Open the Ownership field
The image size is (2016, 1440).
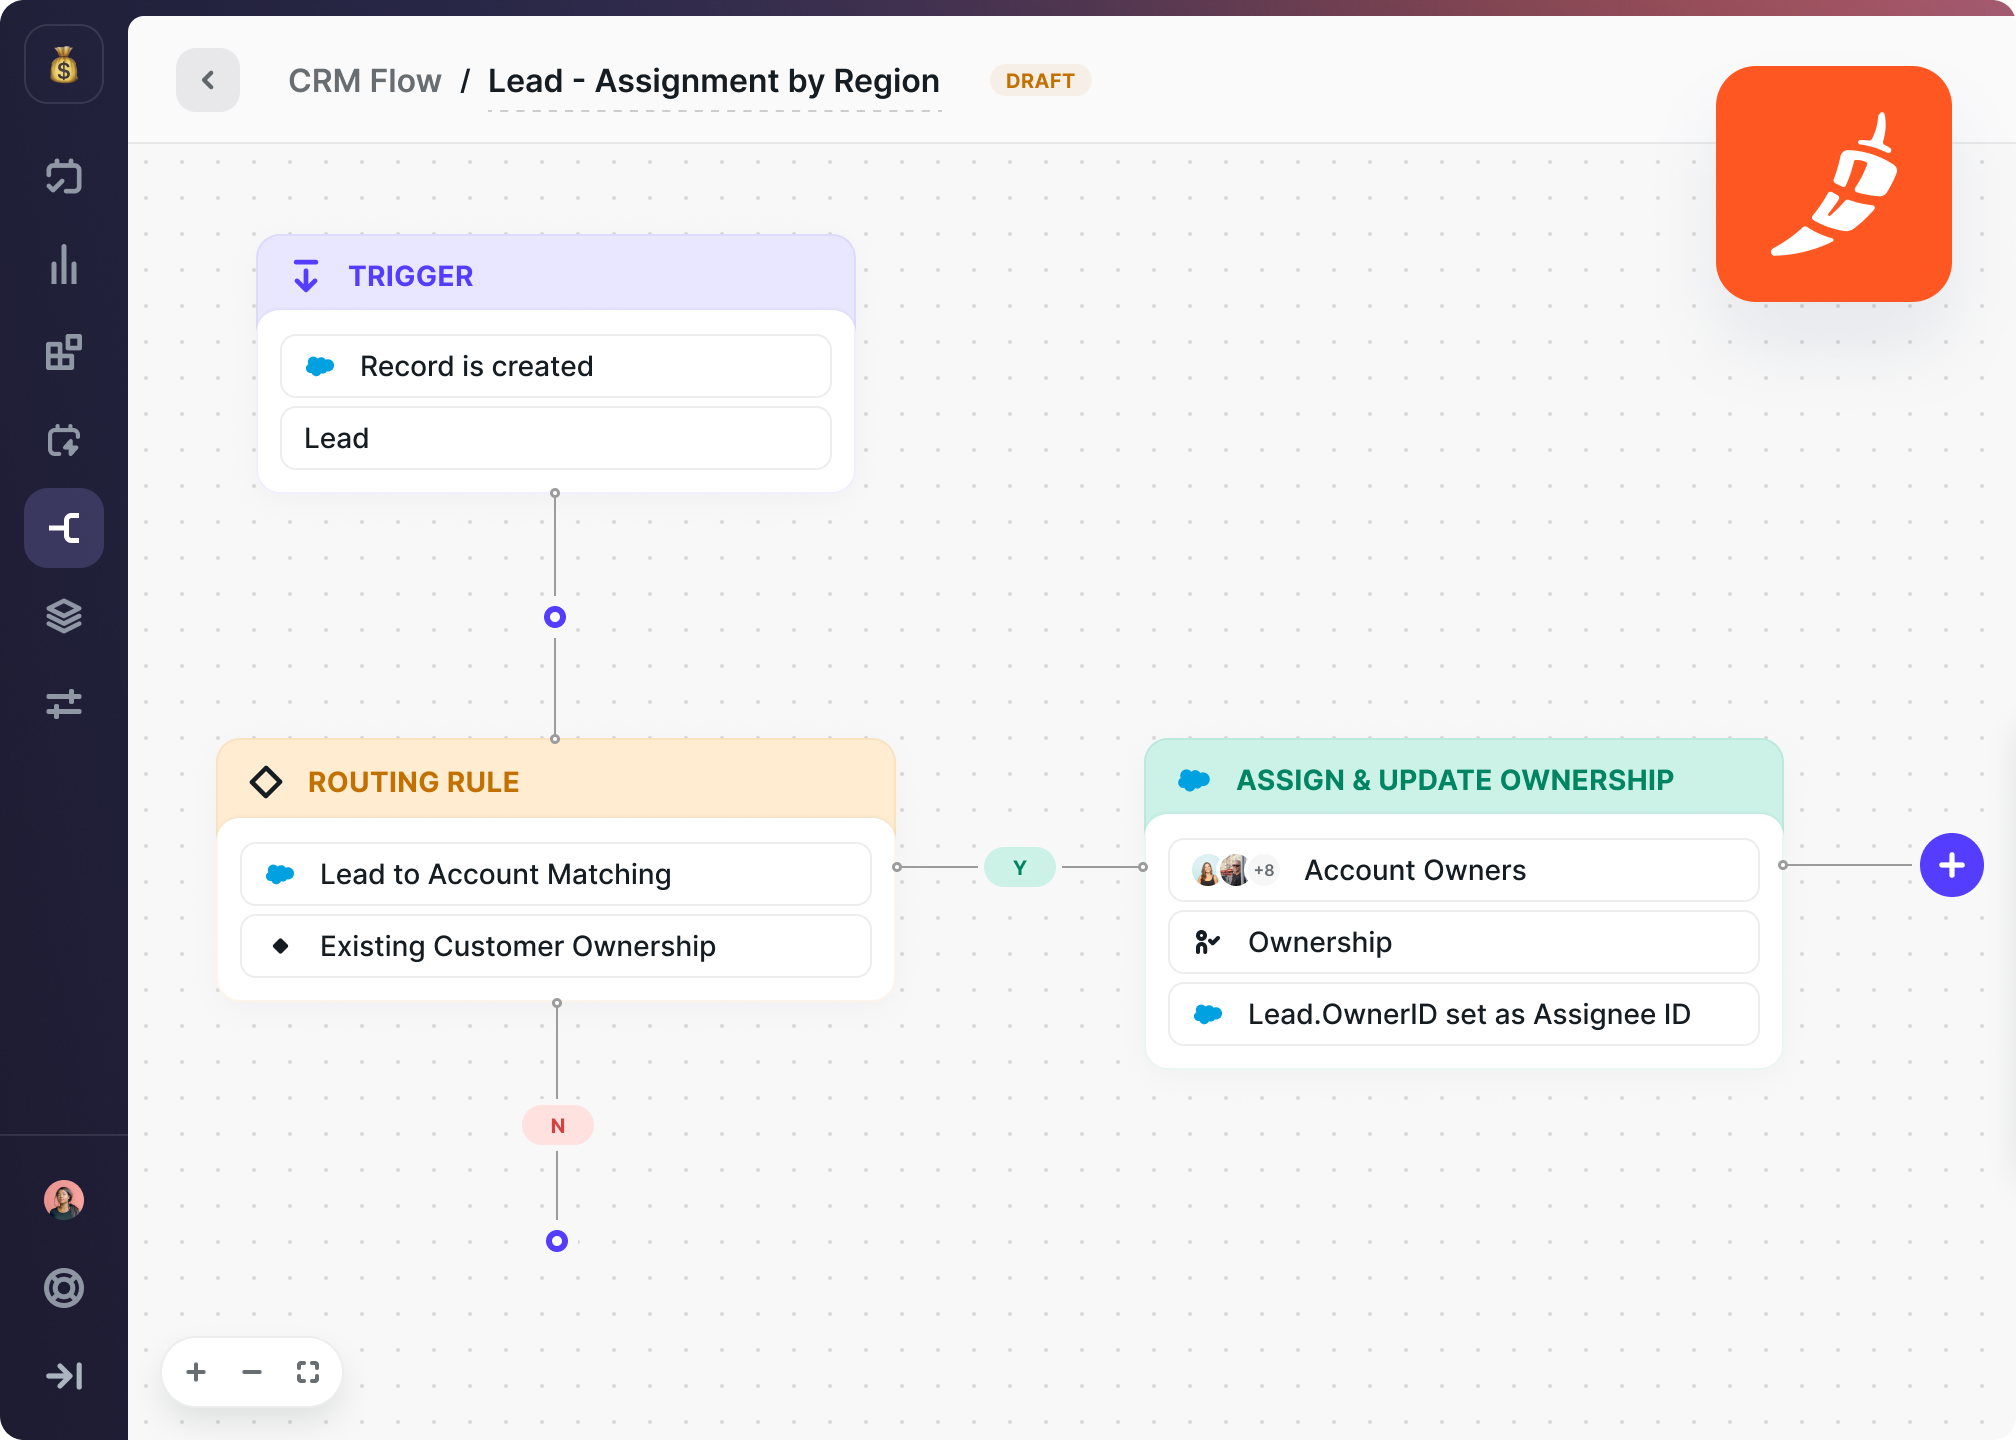[x=1464, y=942]
